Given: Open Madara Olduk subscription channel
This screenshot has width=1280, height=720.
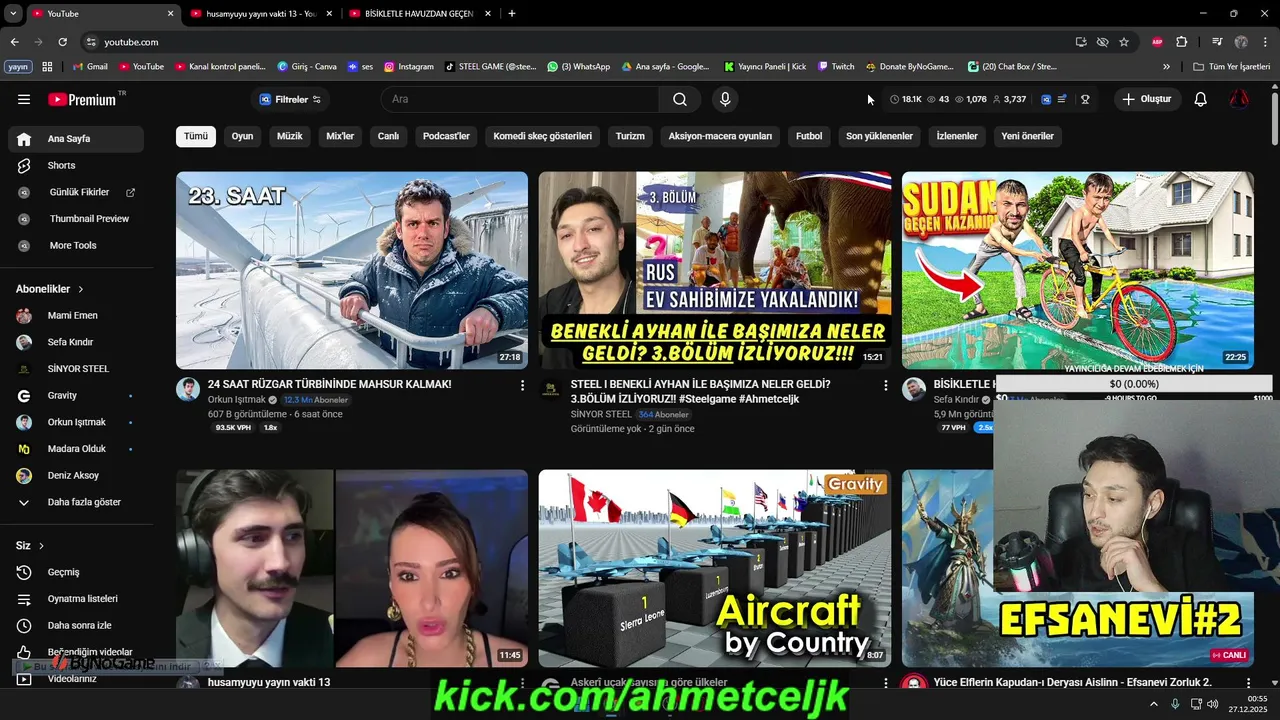Looking at the screenshot, I should coord(76,449).
